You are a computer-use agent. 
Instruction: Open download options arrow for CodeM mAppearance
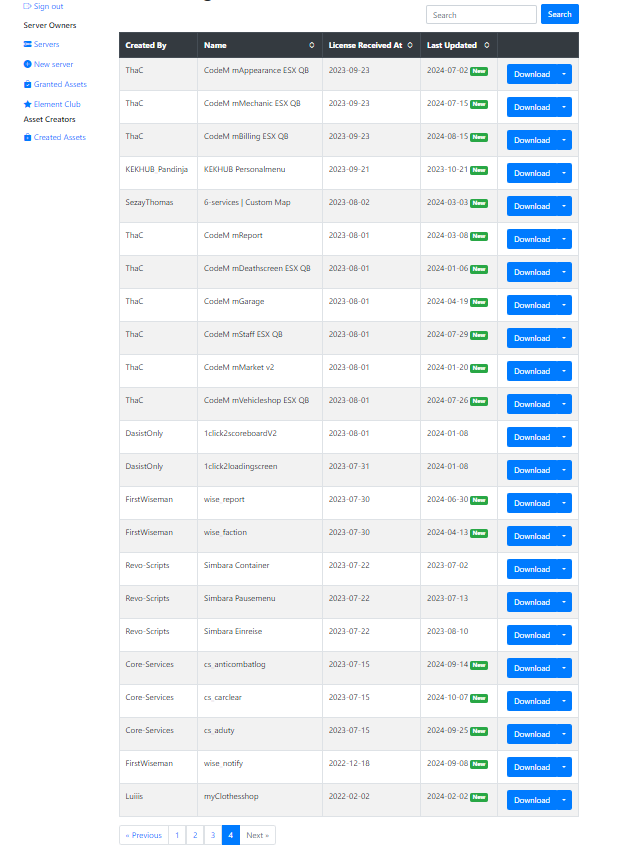[564, 74]
